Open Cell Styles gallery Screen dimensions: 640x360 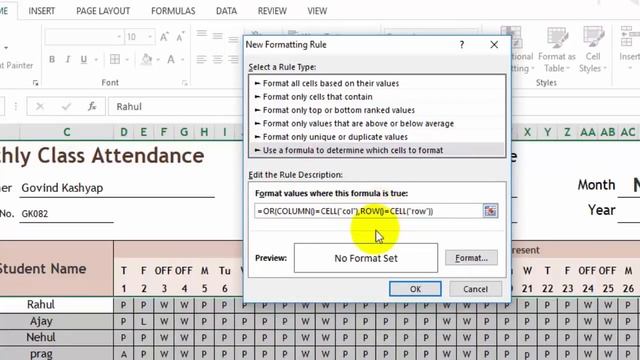pyautogui.click(x=593, y=50)
